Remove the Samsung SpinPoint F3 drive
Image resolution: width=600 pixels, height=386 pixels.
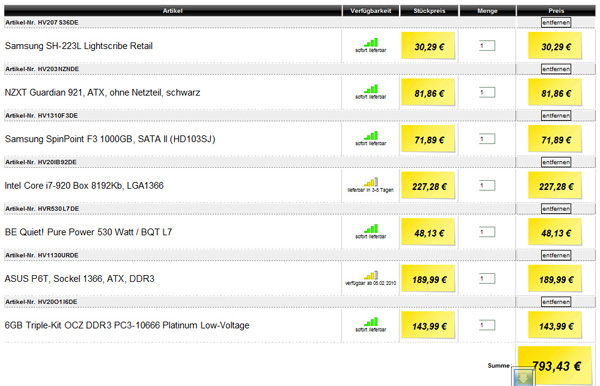tap(556, 116)
